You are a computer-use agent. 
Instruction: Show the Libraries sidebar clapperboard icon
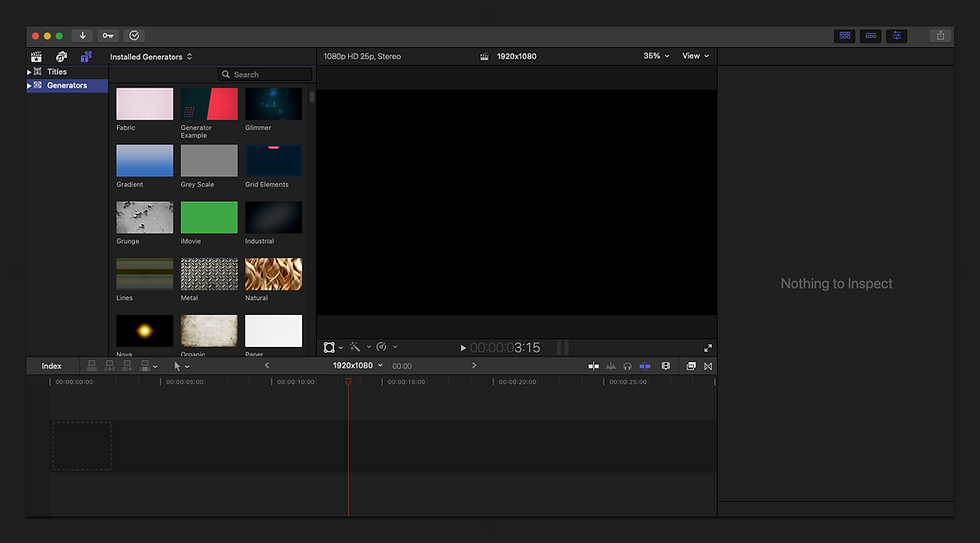(x=36, y=57)
